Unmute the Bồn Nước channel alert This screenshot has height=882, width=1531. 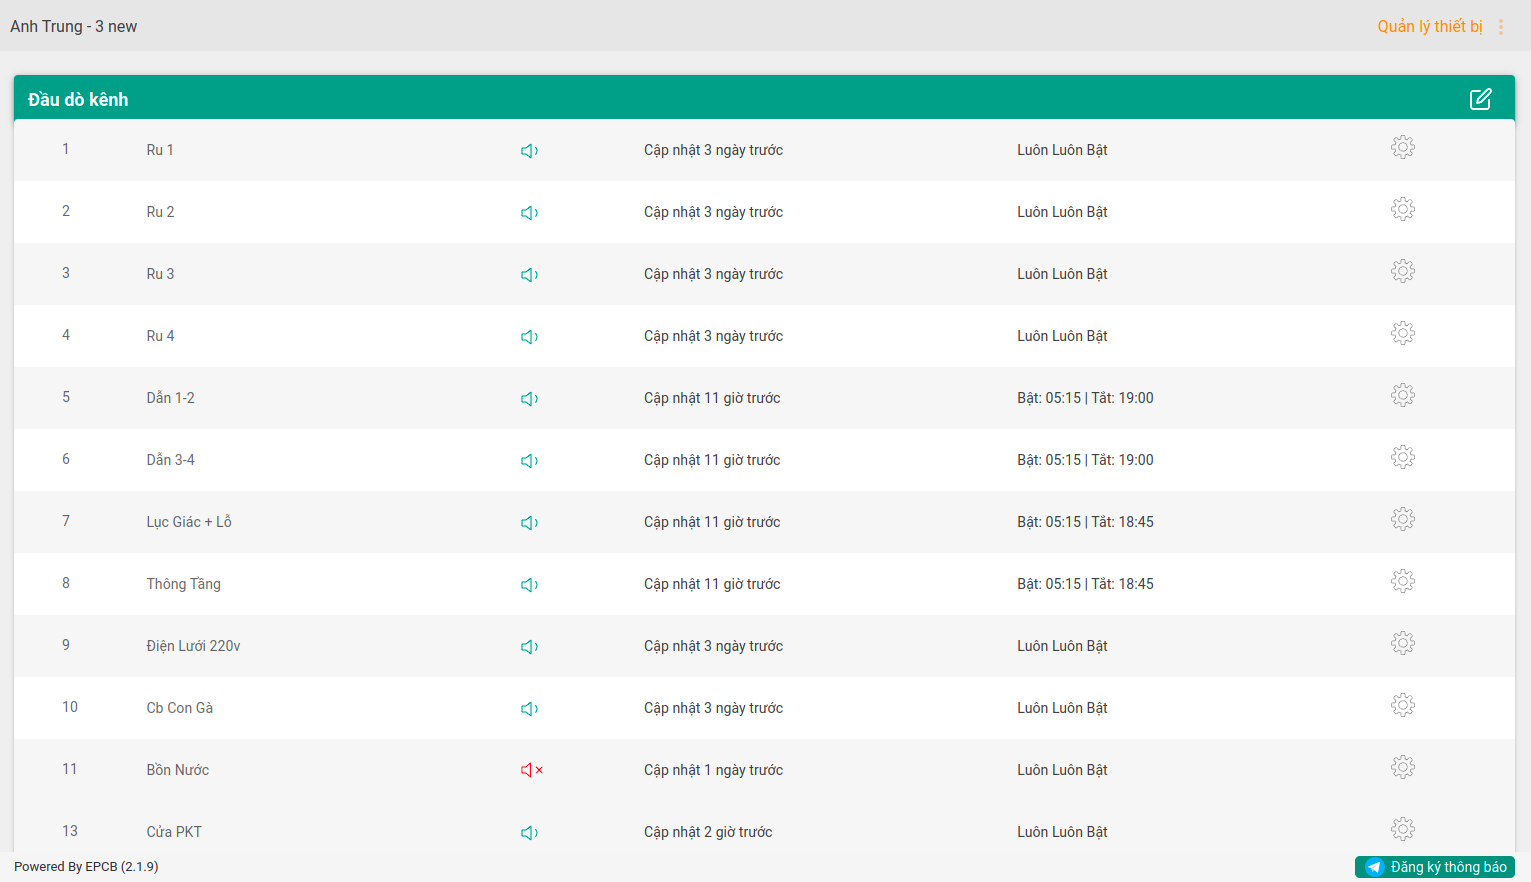[532, 770]
